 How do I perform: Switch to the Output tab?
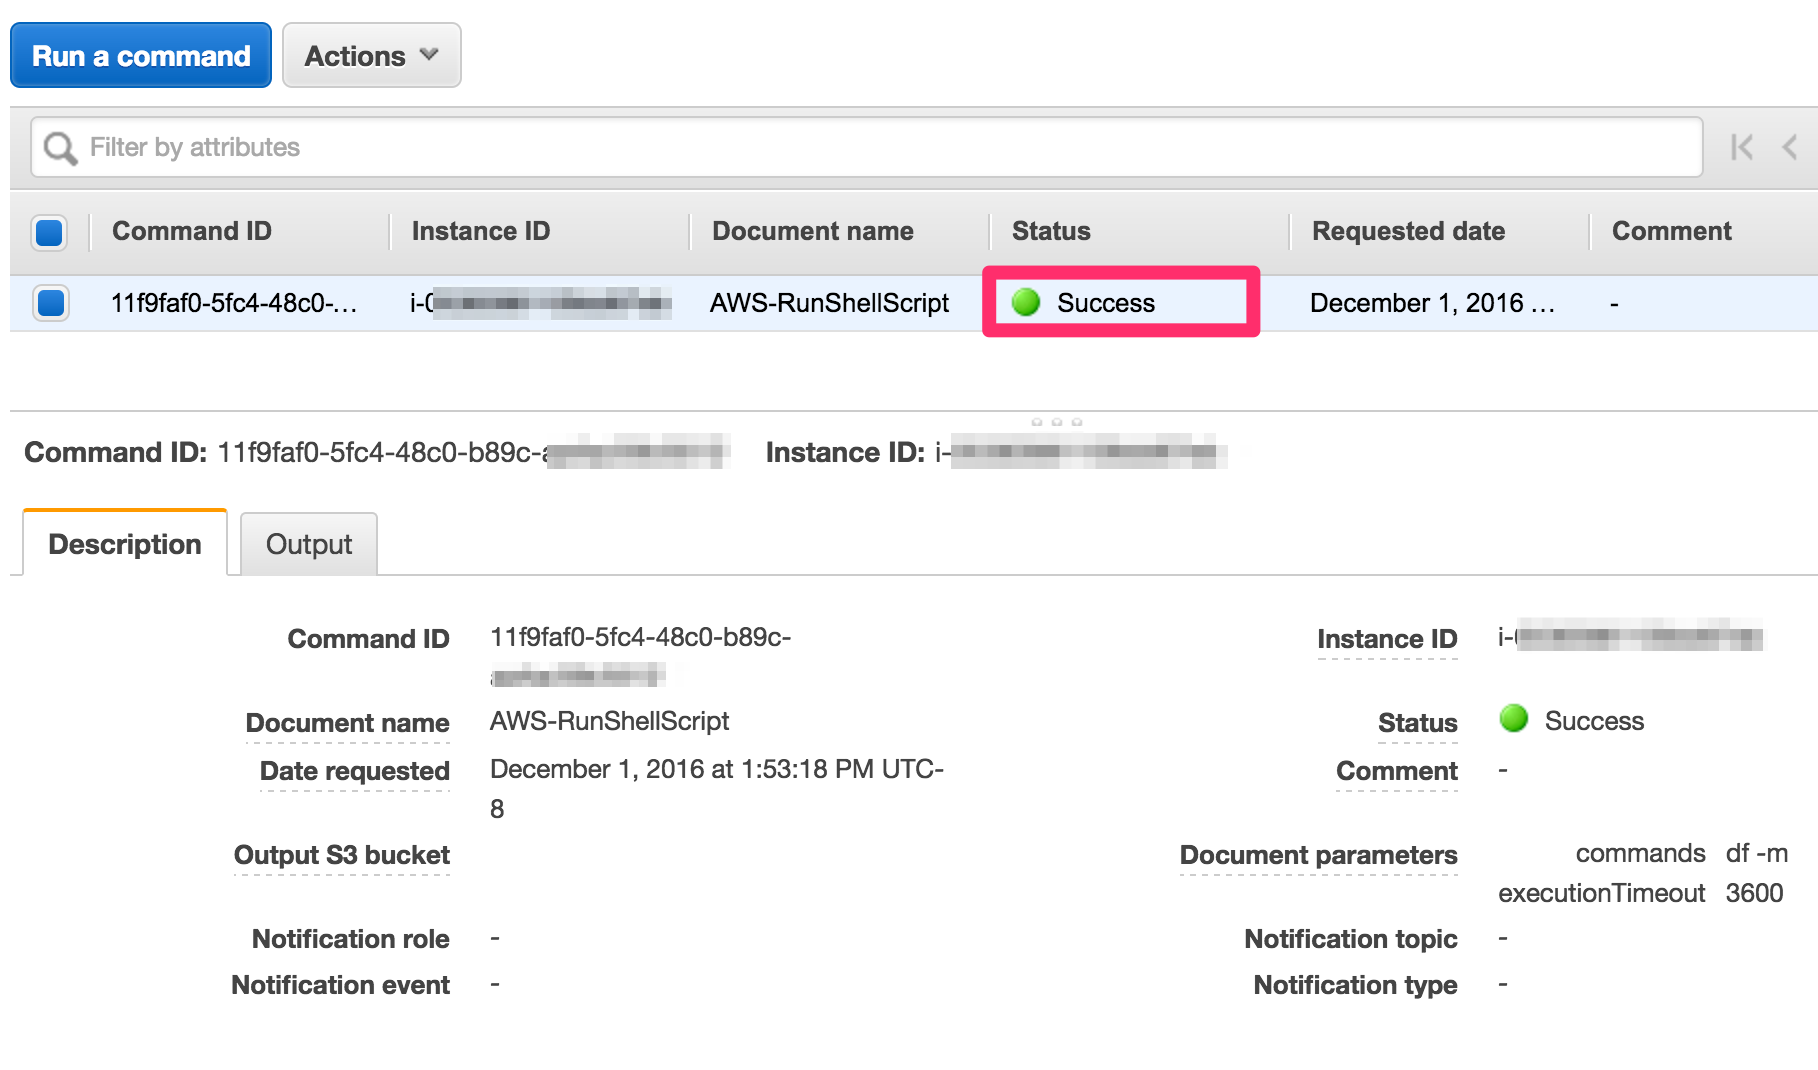point(308,544)
